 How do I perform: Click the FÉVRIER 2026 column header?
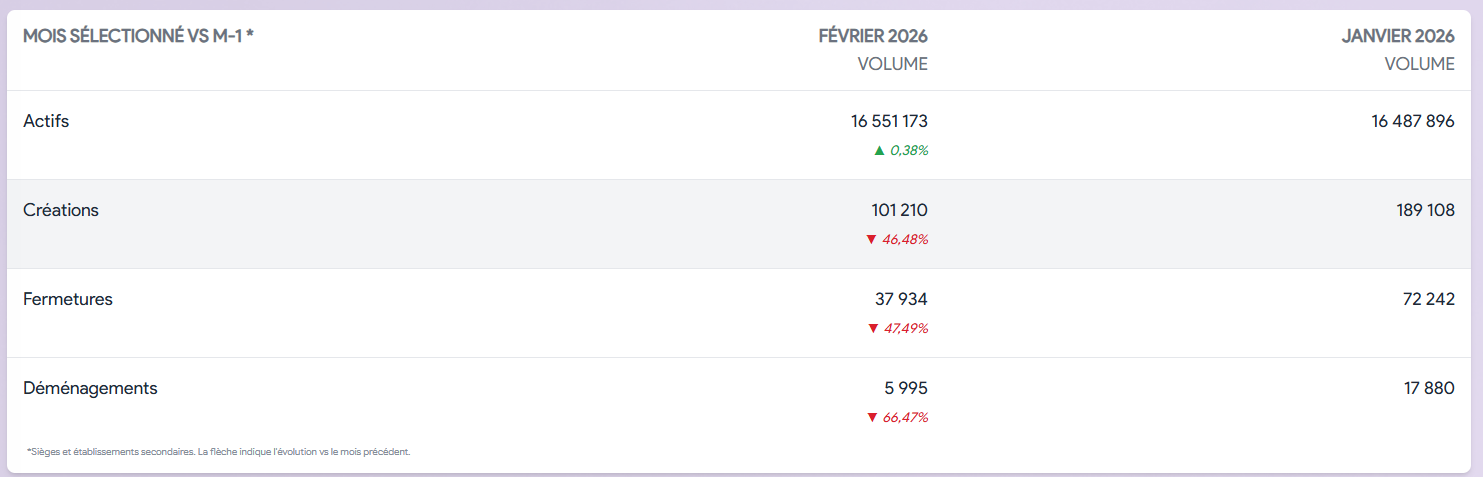(872, 37)
